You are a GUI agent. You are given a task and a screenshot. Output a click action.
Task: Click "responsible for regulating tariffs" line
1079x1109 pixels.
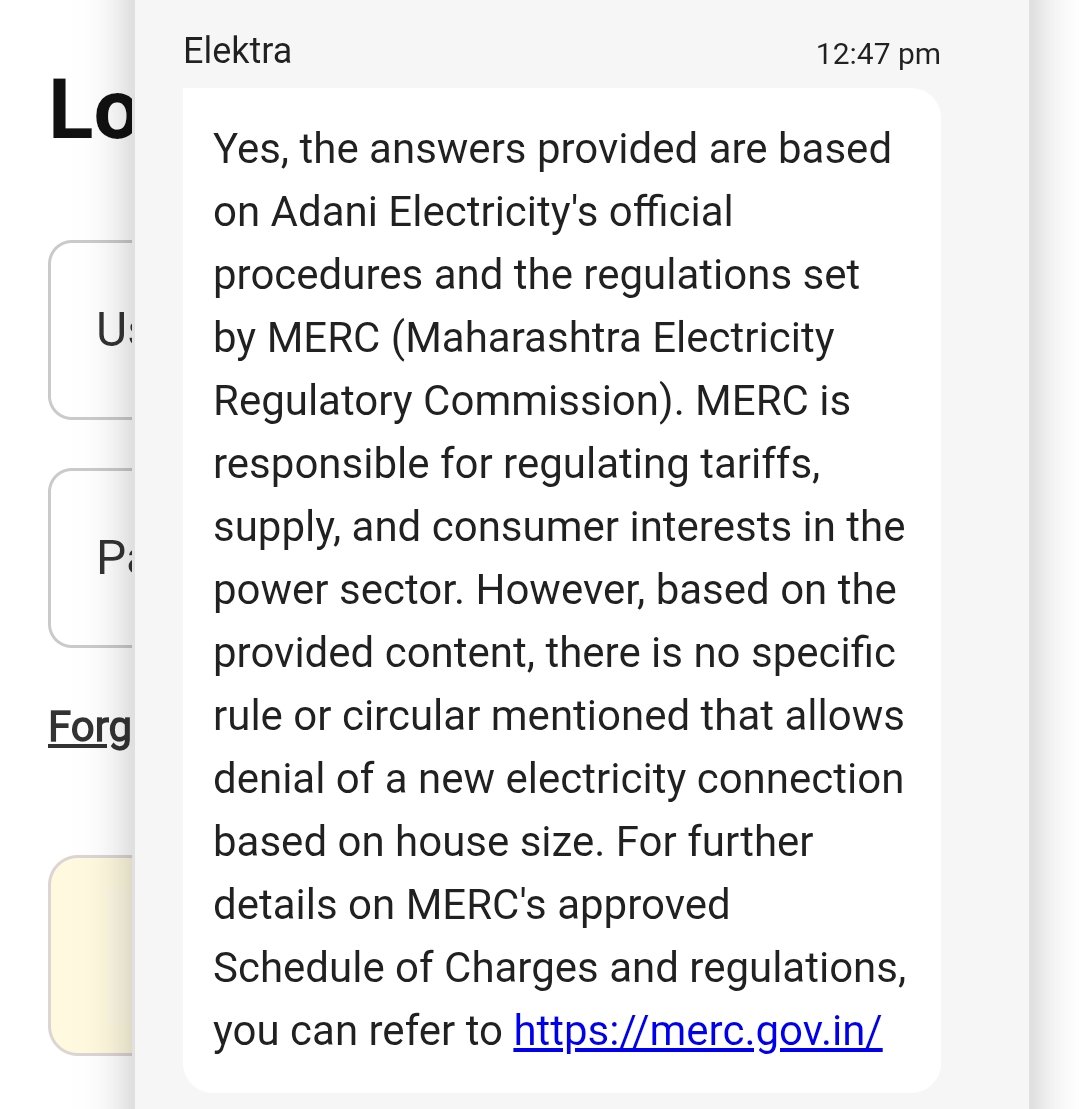[x=517, y=464]
